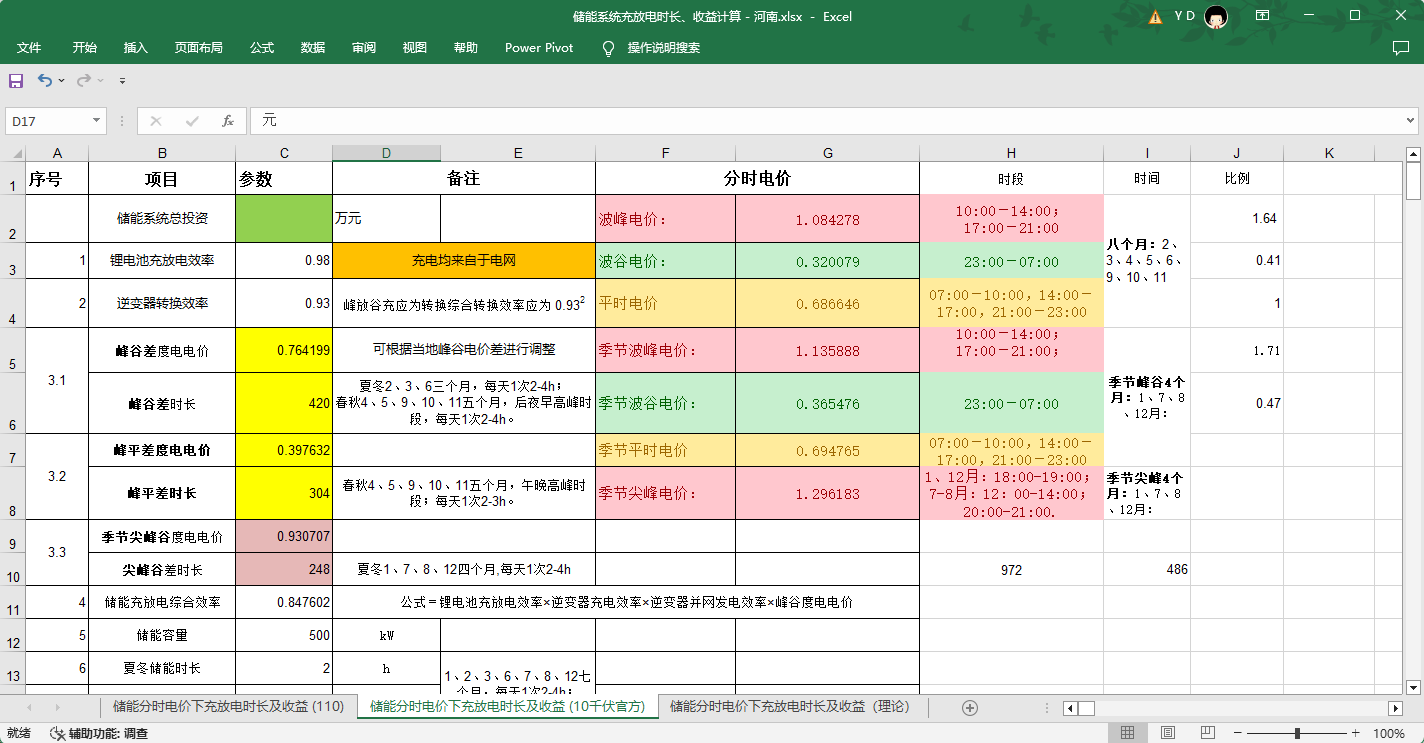
Task: Click the zoom out minus button
Action: (x=1238, y=733)
